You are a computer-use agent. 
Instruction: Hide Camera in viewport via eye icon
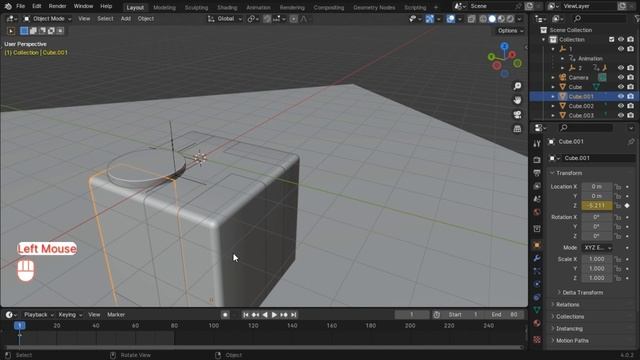click(621, 77)
